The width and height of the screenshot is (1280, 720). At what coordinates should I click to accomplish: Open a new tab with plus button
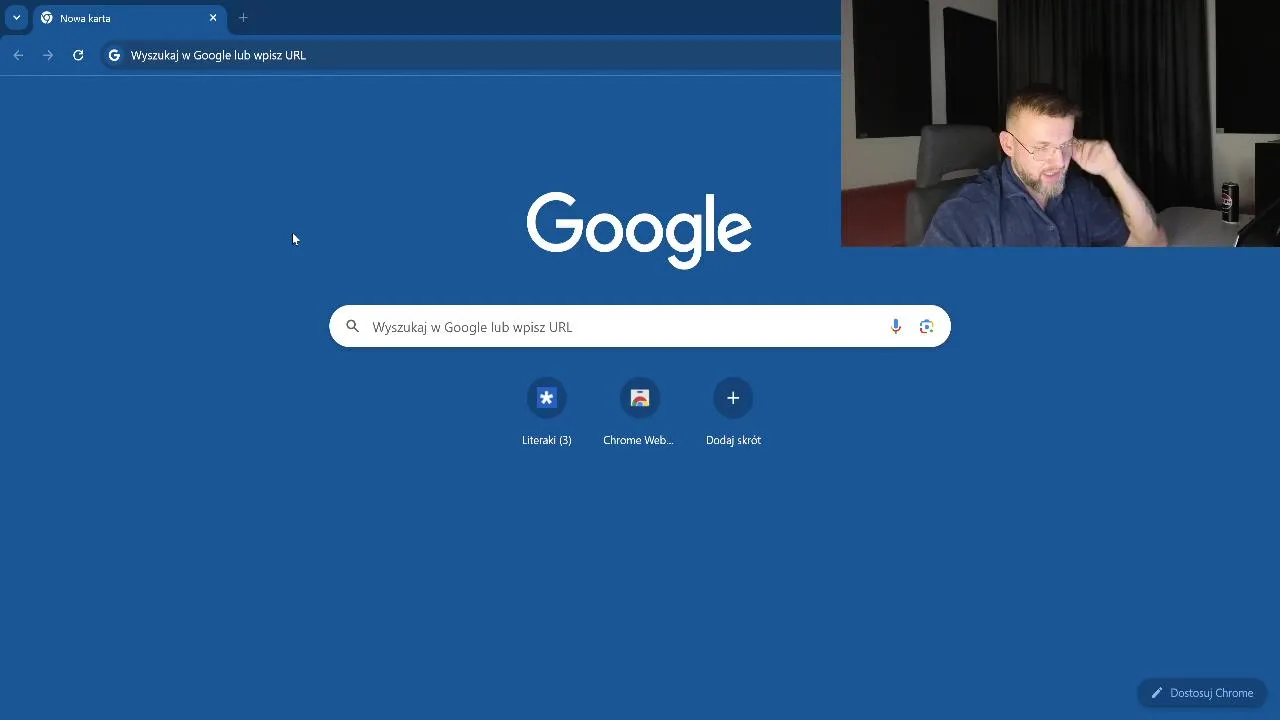243,18
